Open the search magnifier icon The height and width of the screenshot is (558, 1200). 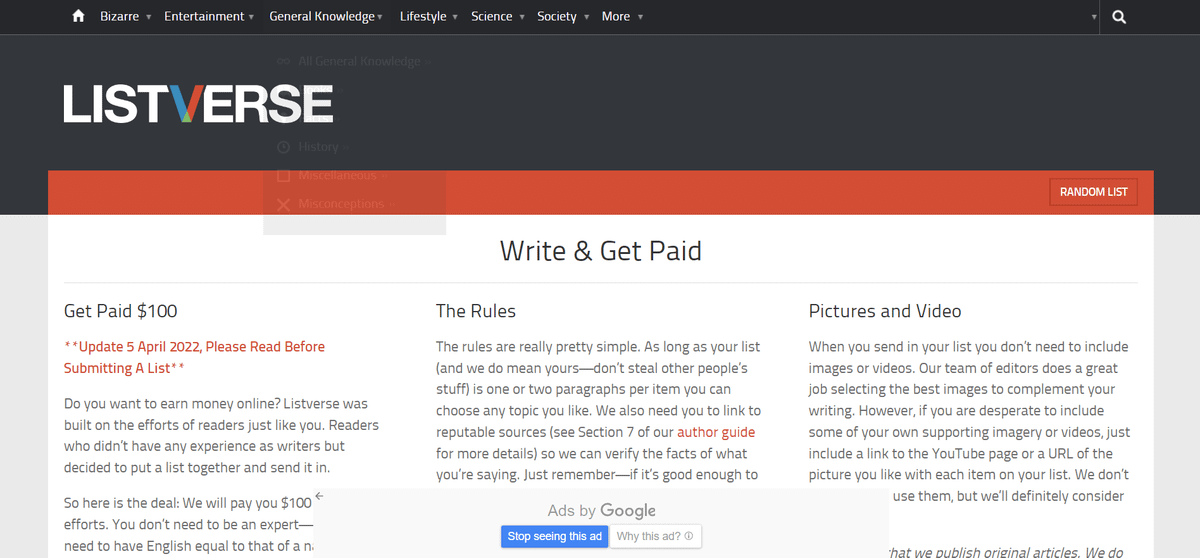(1119, 17)
